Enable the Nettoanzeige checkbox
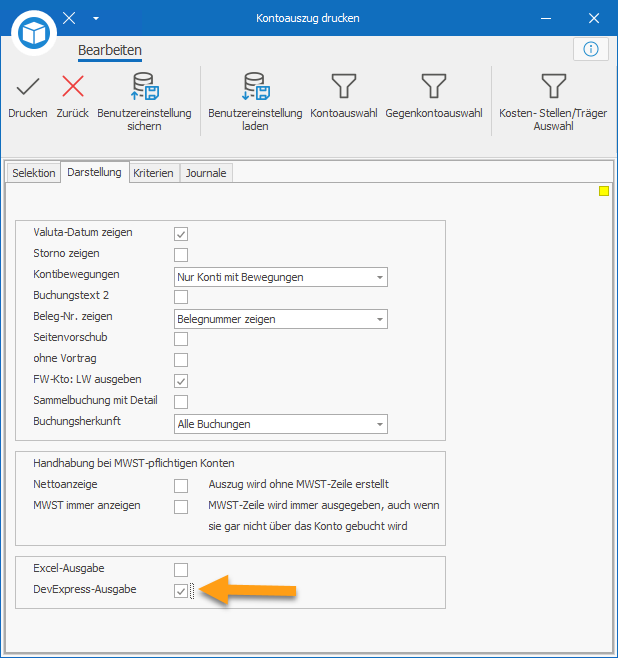 pos(181,486)
